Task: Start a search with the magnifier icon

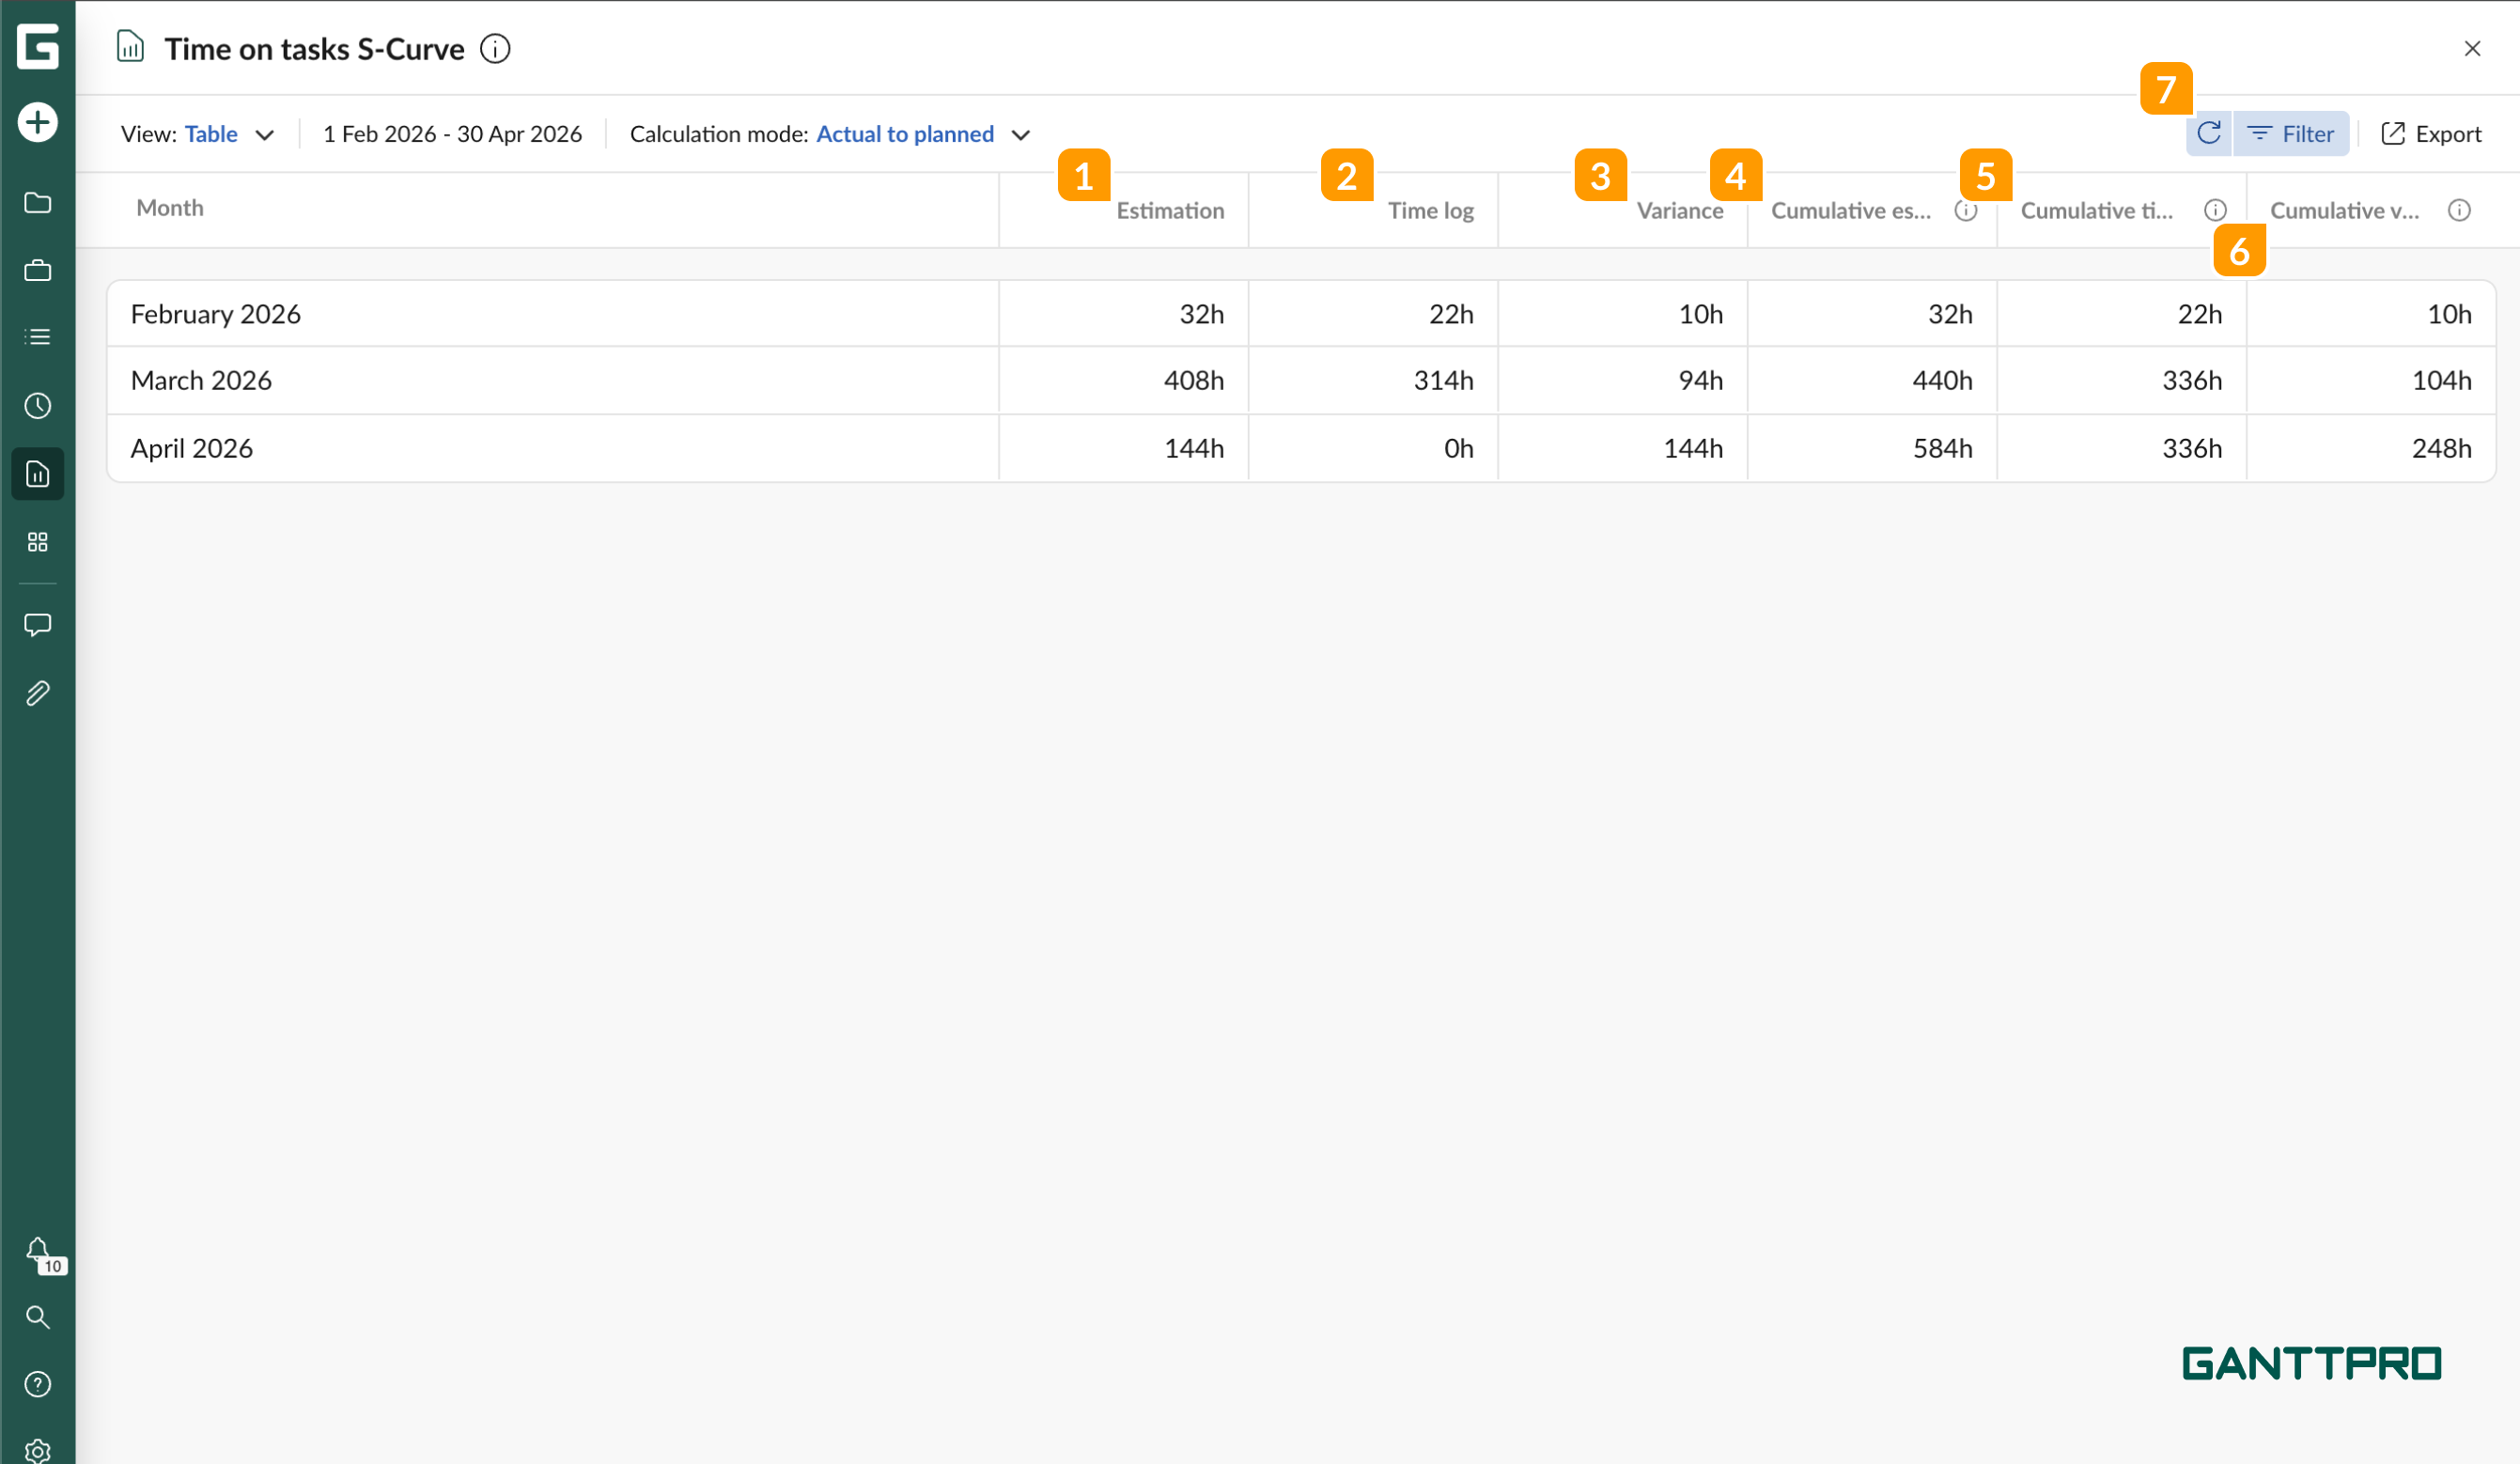Action: [37, 1318]
